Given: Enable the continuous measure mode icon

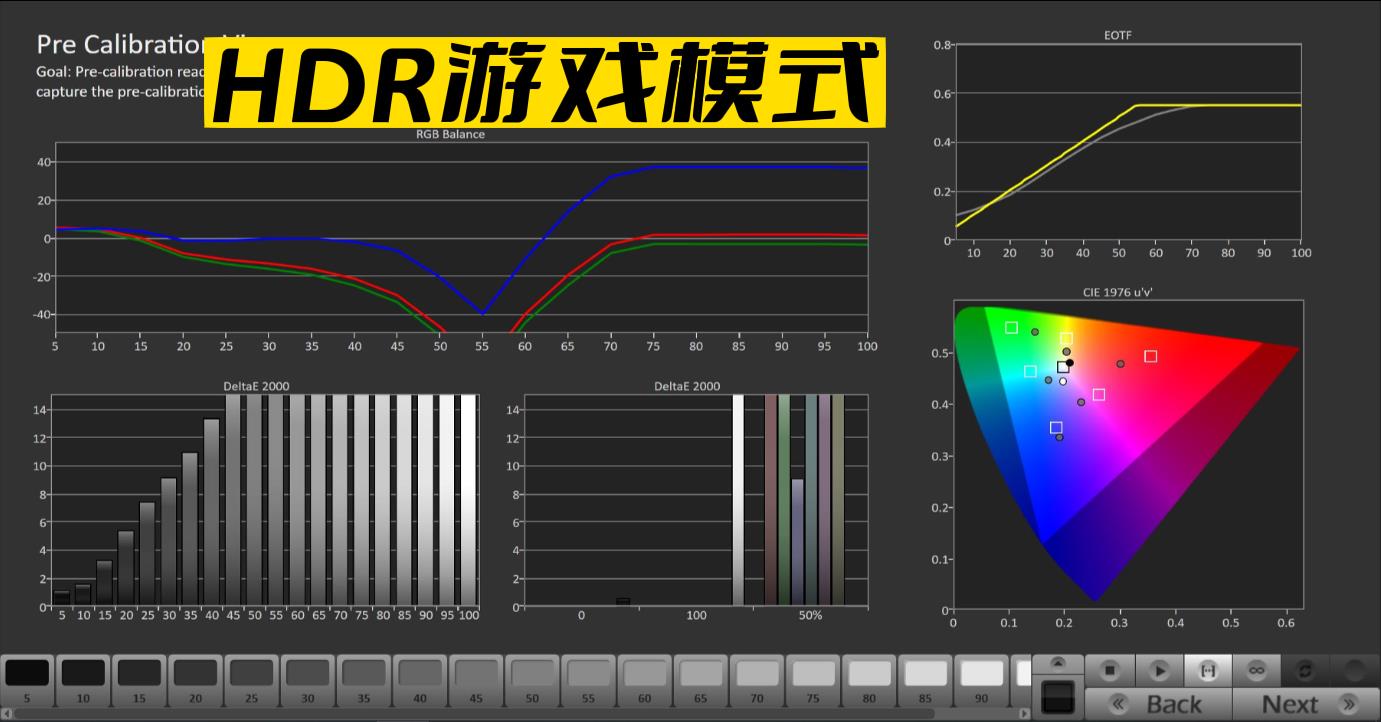Looking at the screenshot, I should (1209, 671).
